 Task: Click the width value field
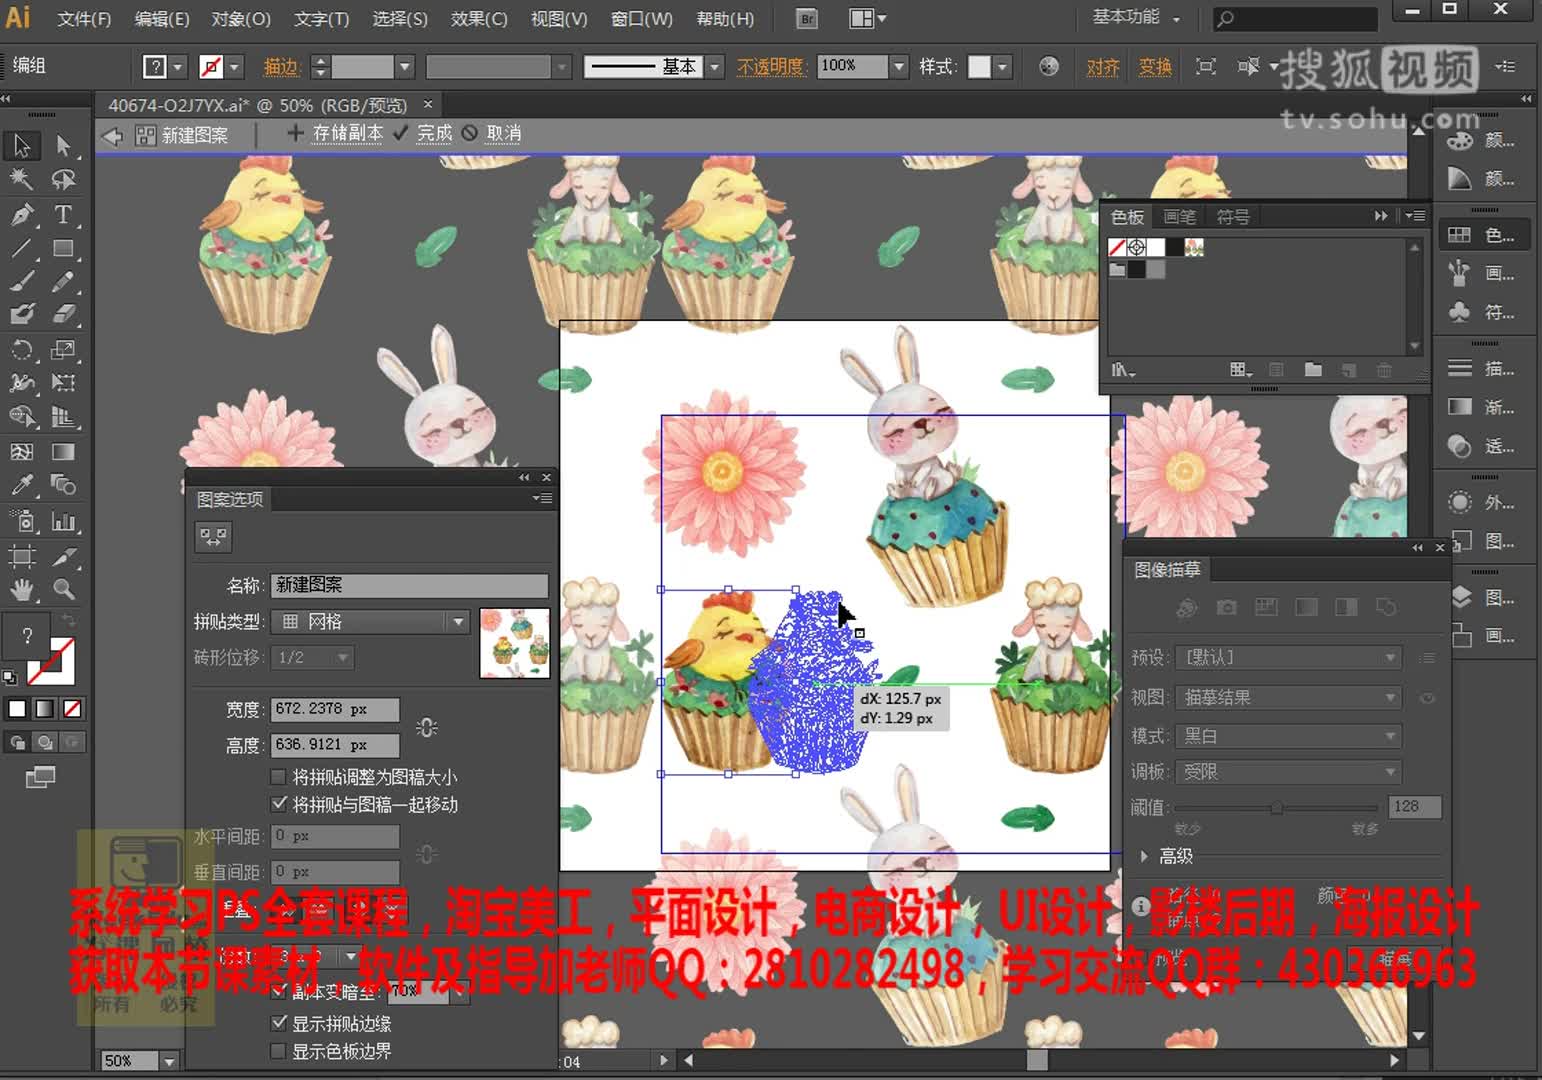[x=335, y=709]
